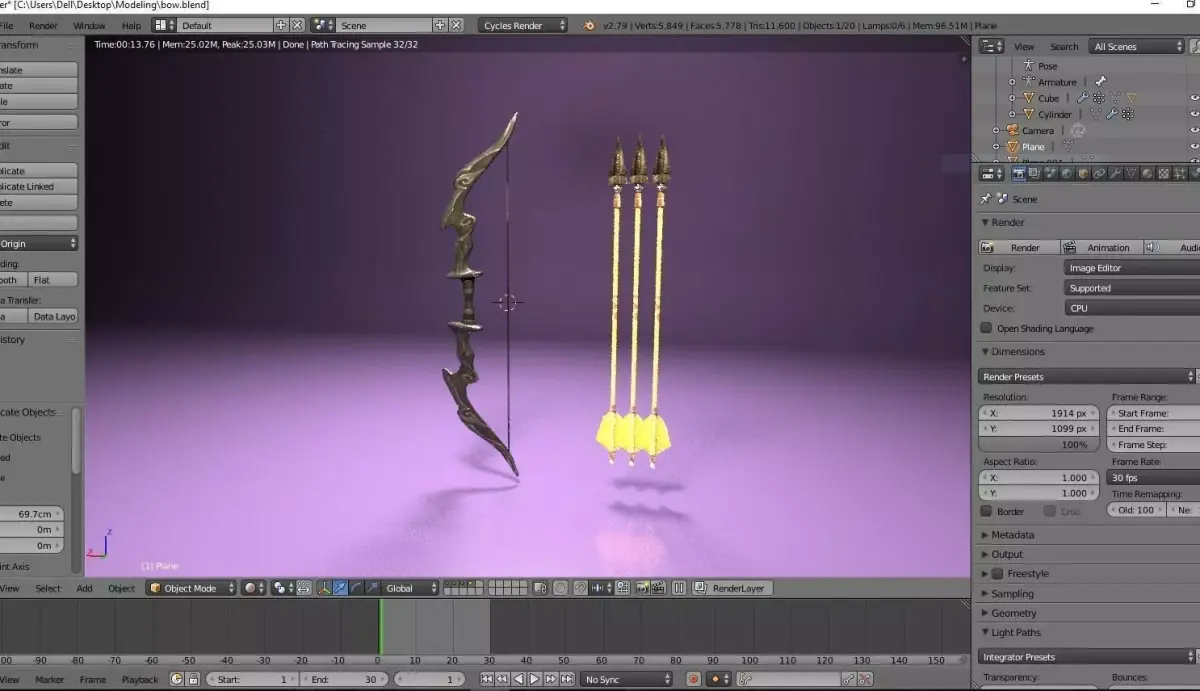This screenshot has height=691, width=1200.
Task: Toggle visibility eye of Plane
Action: click(x=1194, y=146)
